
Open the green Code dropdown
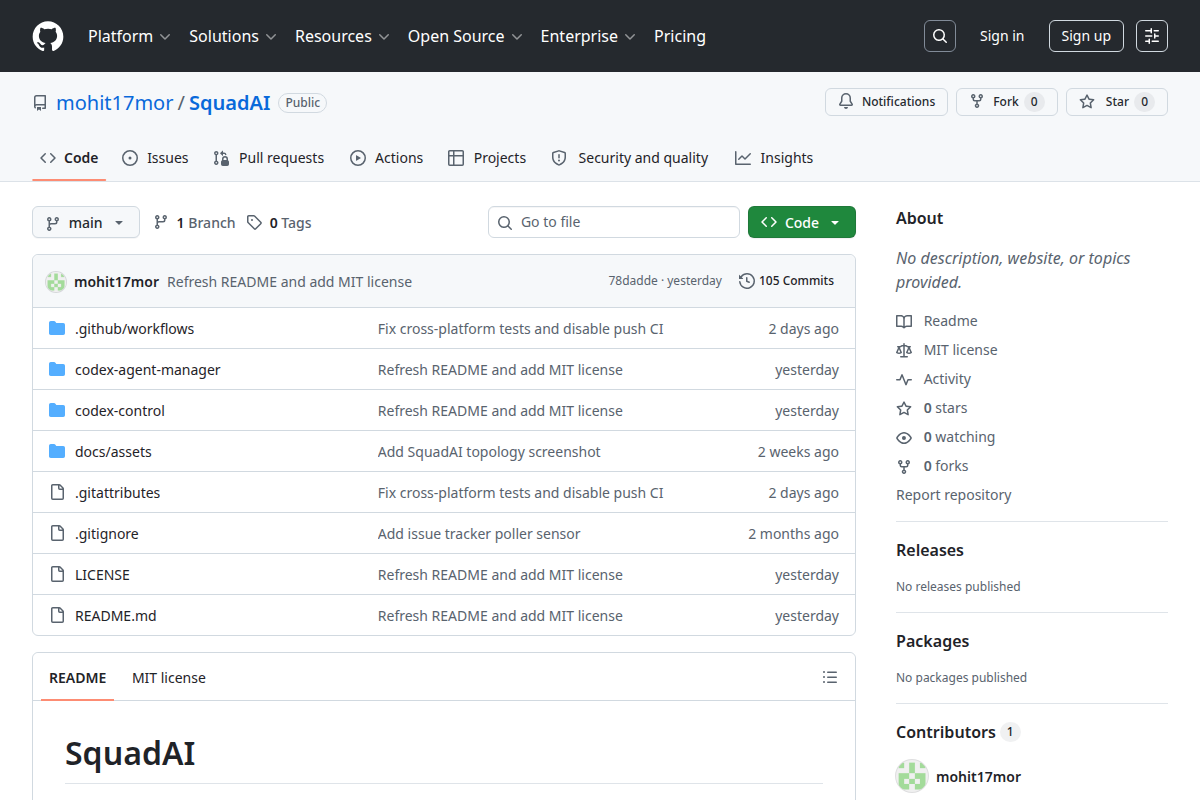point(802,223)
